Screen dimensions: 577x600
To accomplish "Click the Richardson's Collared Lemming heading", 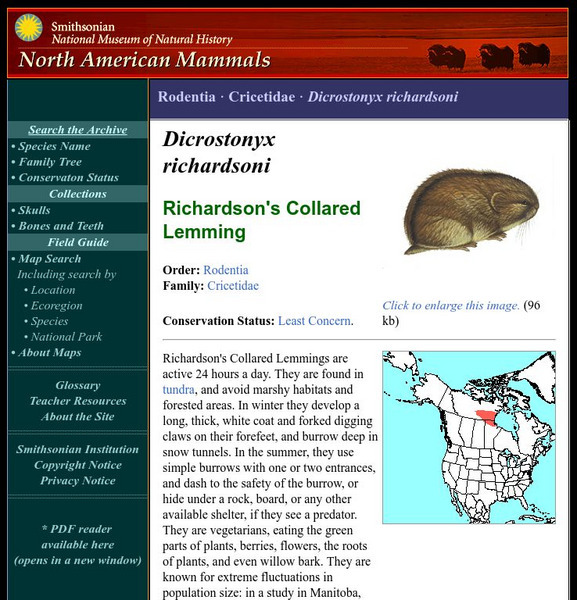I will [x=262, y=220].
